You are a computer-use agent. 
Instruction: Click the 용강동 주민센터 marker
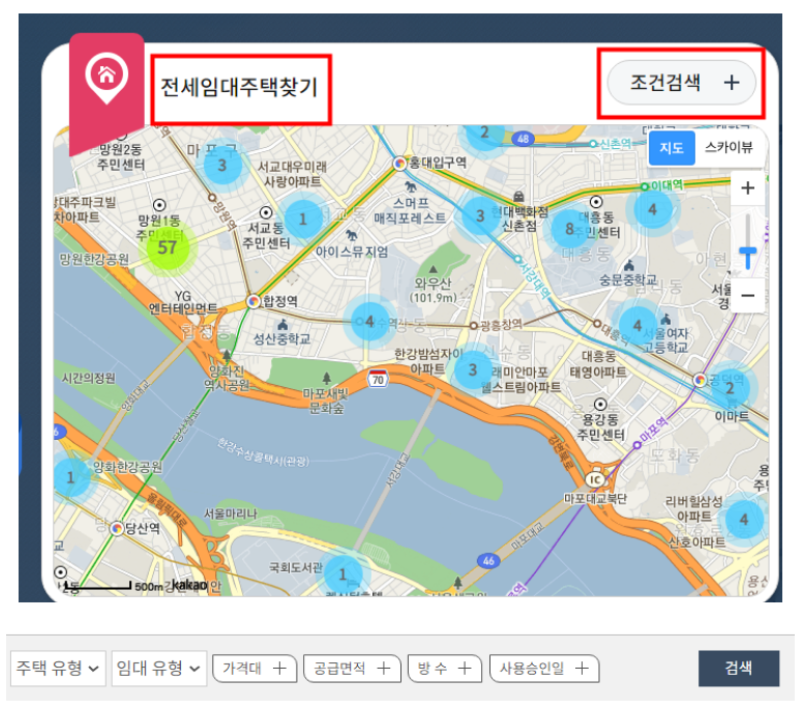pos(601,404)
